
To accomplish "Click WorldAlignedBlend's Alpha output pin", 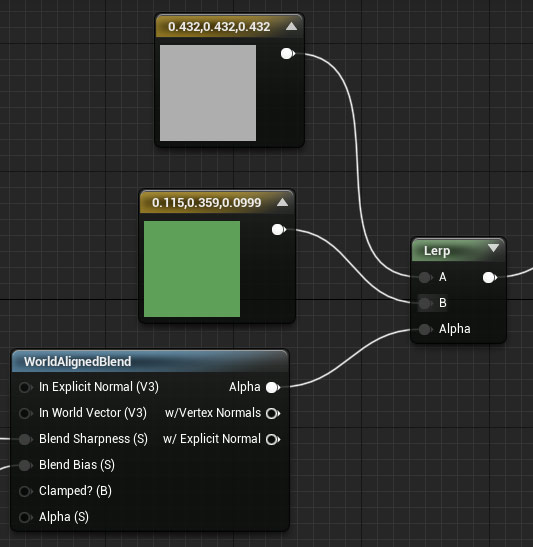I will (272, 387).
